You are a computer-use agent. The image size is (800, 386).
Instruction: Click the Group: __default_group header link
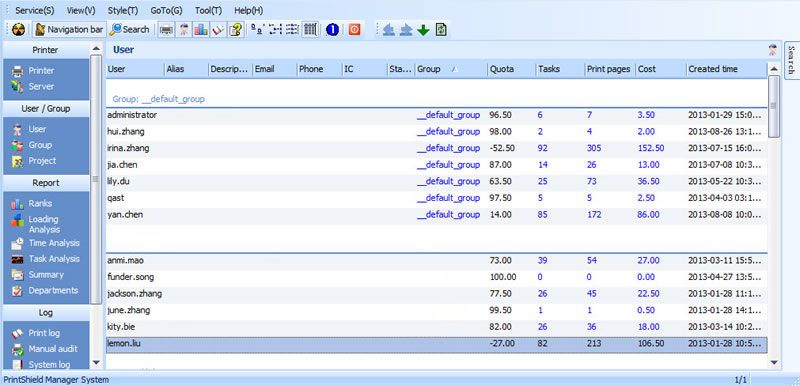159,99
